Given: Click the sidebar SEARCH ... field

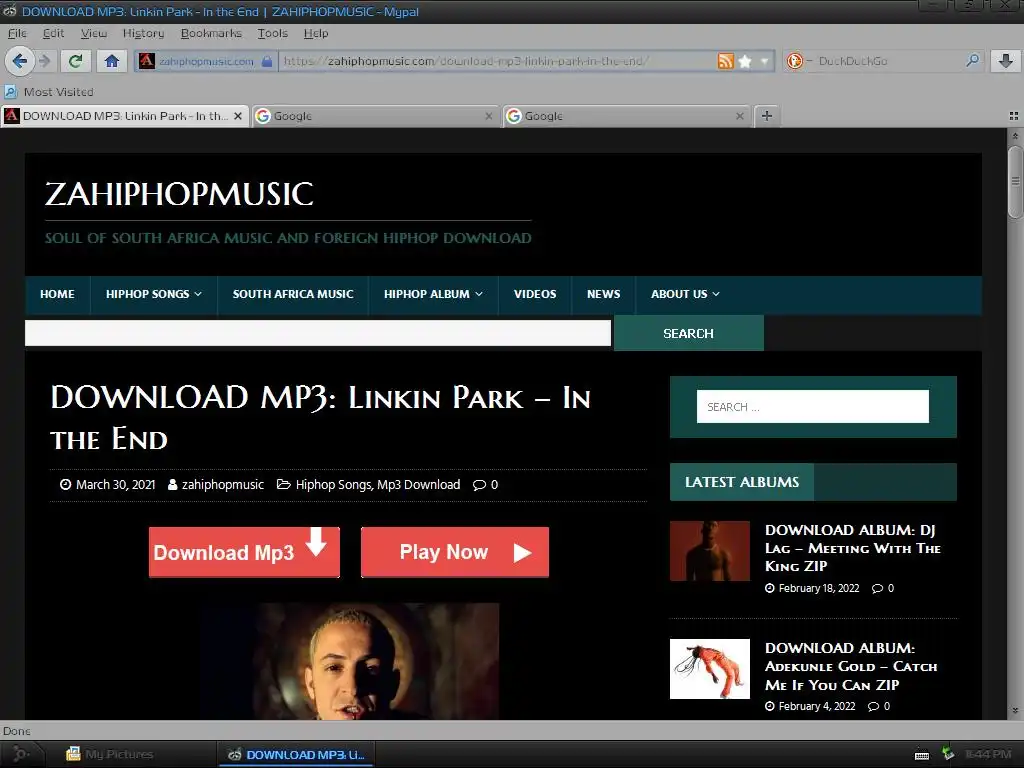Looking at the screenshot, I should point(812,407).
